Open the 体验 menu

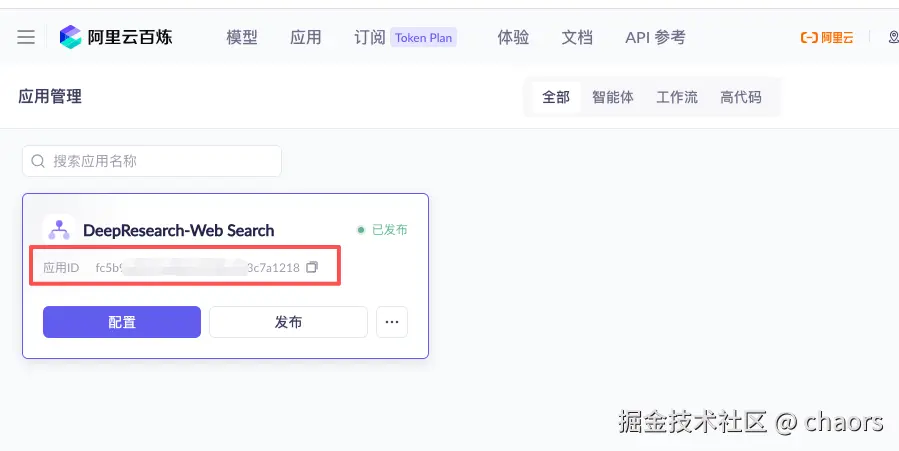pyautogui.click(x=513, y=38)
